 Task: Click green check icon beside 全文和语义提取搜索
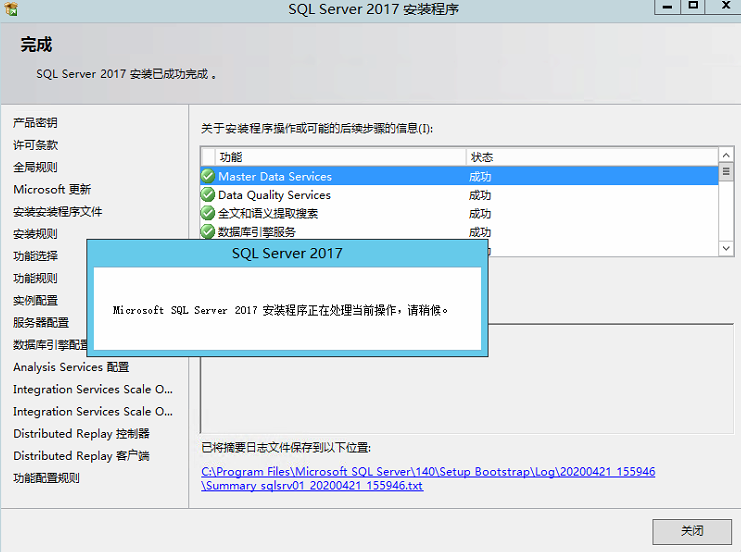(208, 213)
